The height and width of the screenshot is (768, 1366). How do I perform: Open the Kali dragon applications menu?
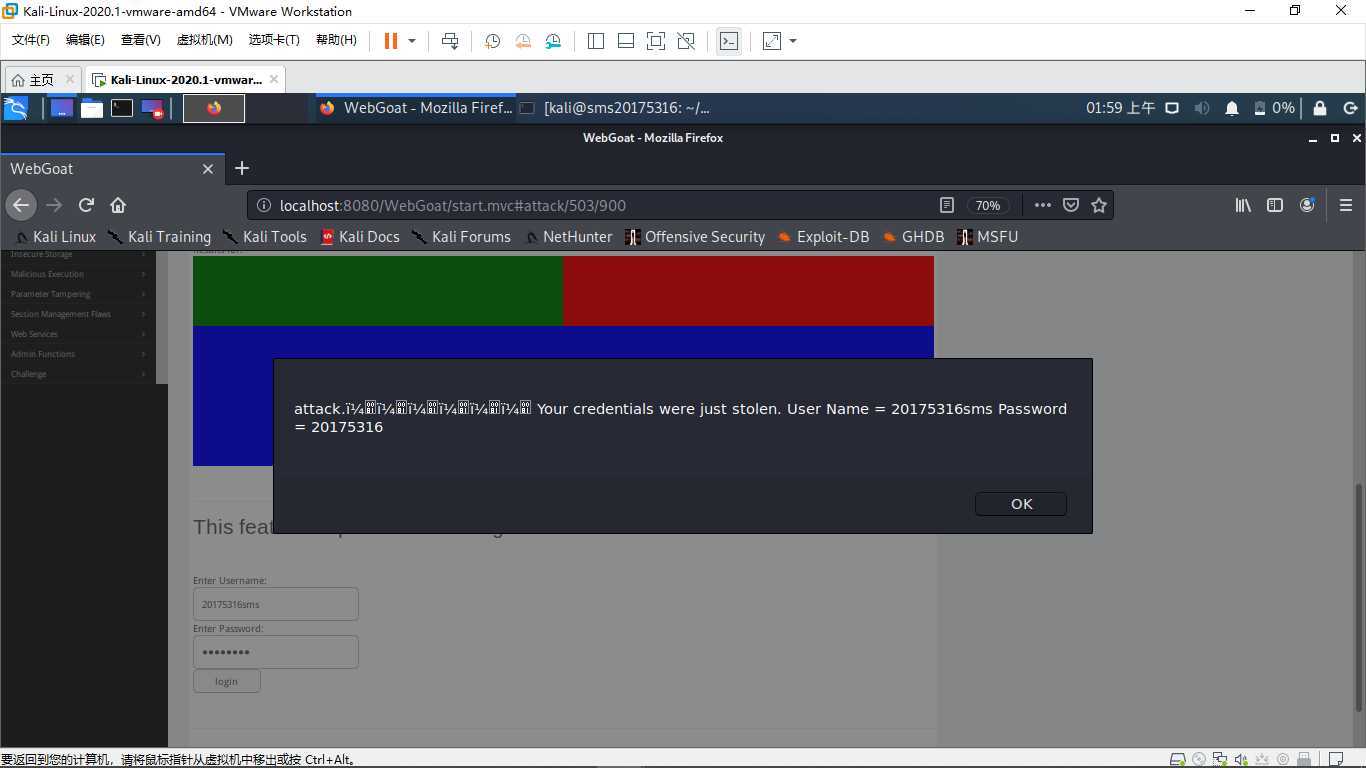tap(16, 108)
